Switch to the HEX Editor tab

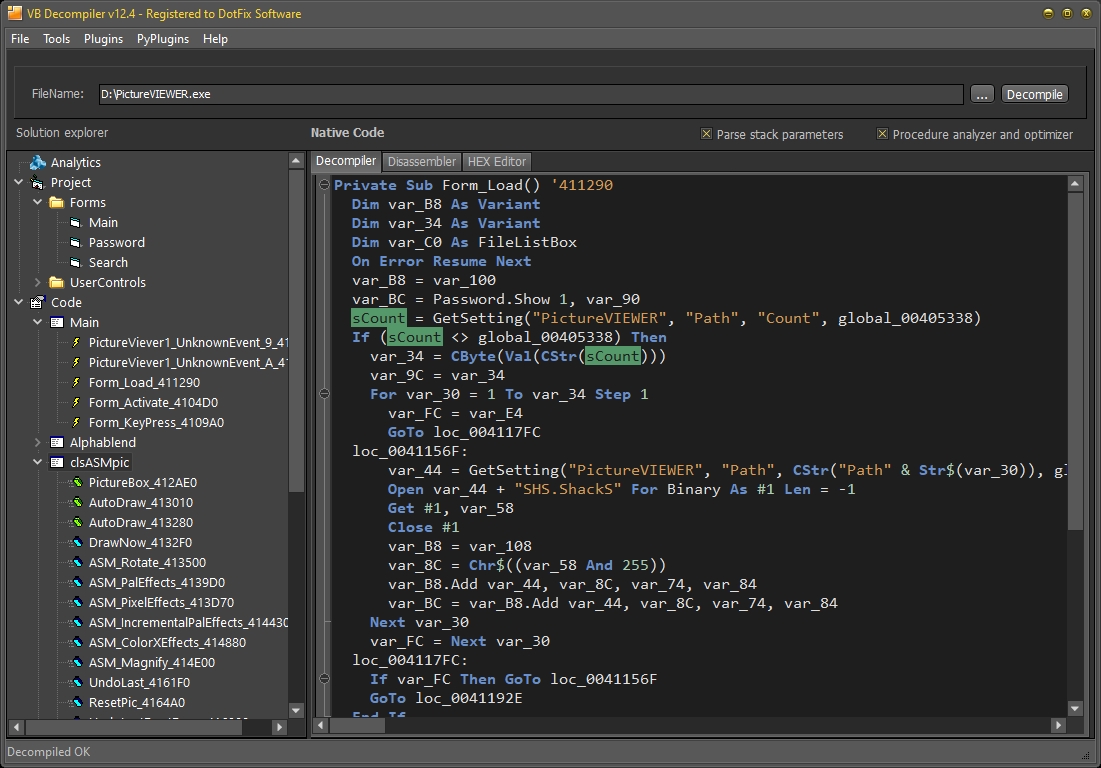pyautogui.click(x=496, y=161)
